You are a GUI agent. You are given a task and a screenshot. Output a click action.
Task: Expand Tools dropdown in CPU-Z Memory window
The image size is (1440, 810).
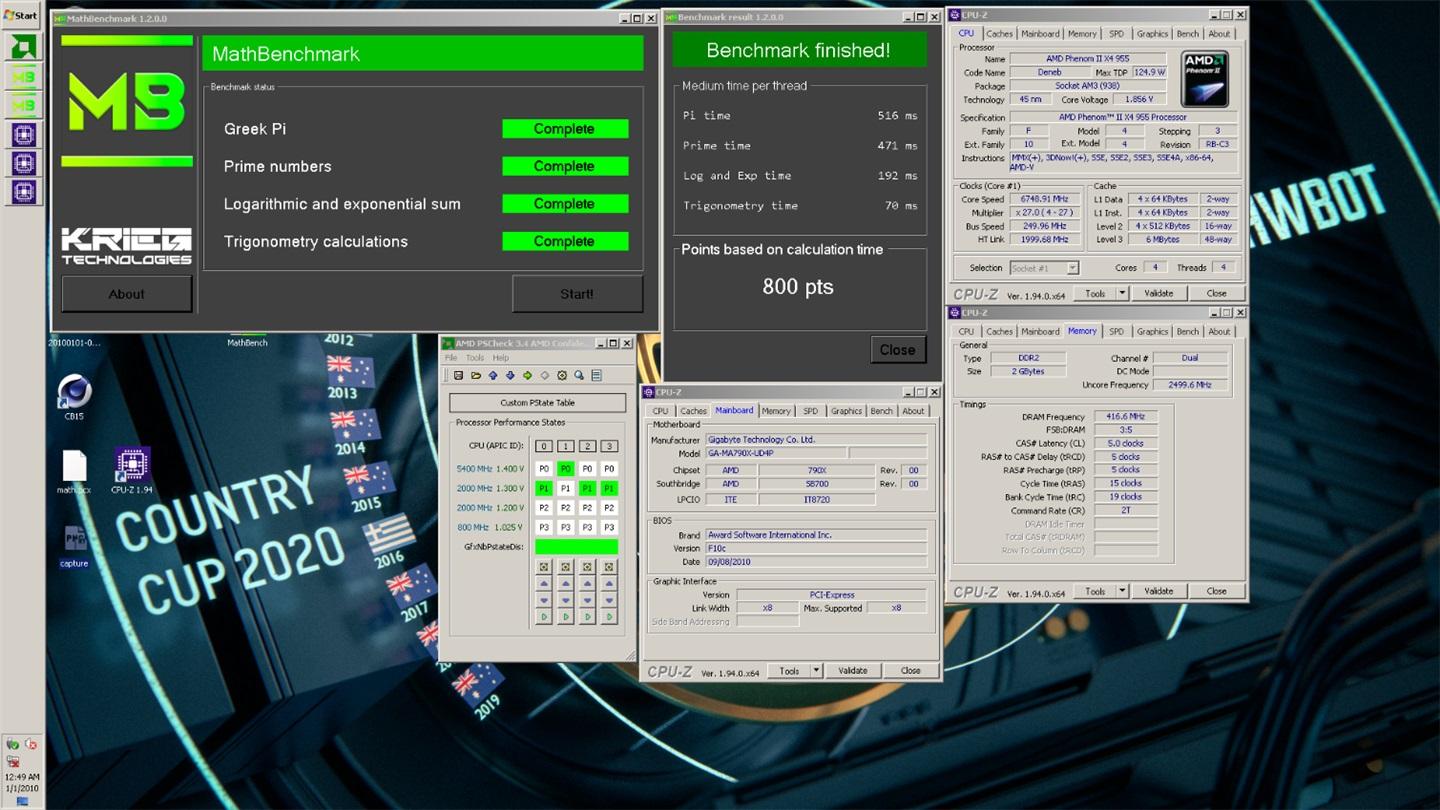[1122, 591]
